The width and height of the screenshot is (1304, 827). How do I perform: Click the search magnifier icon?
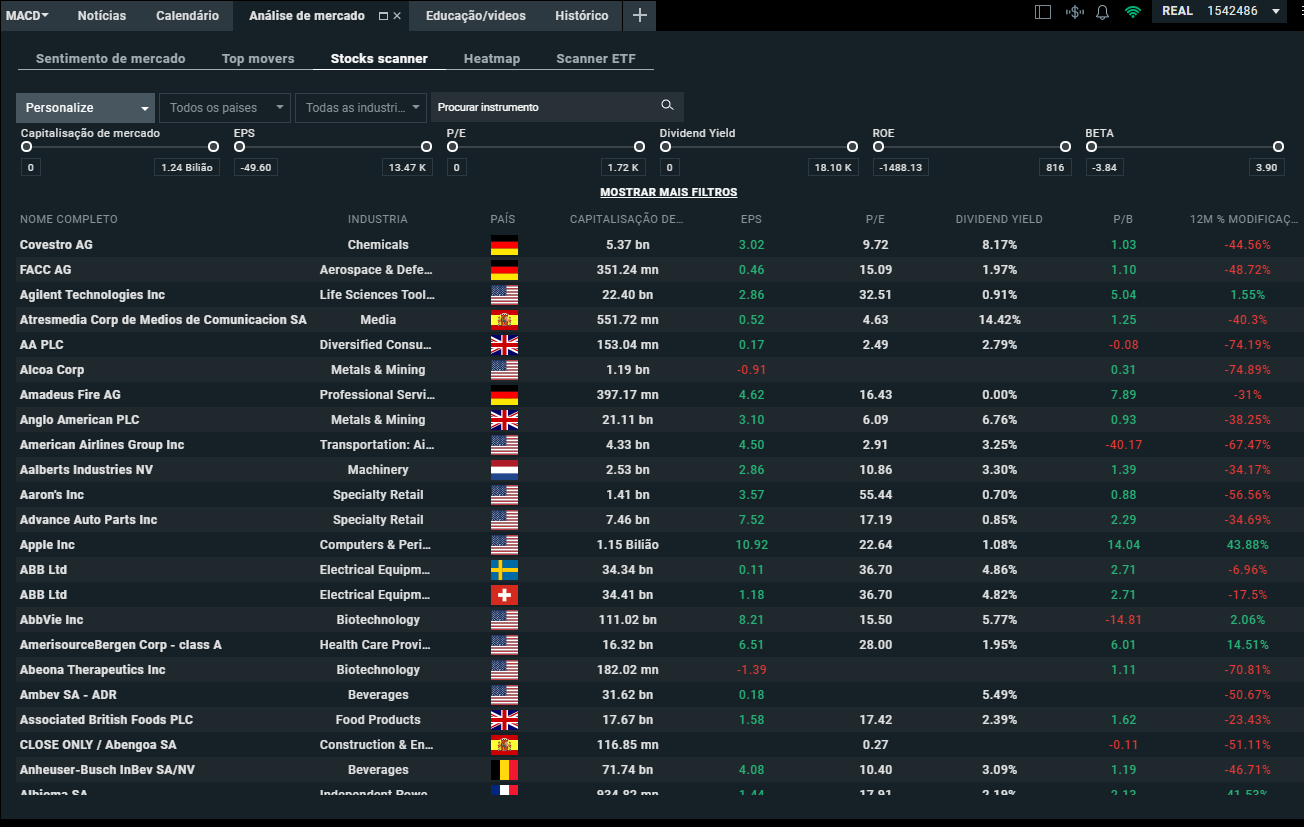[667, 106]
